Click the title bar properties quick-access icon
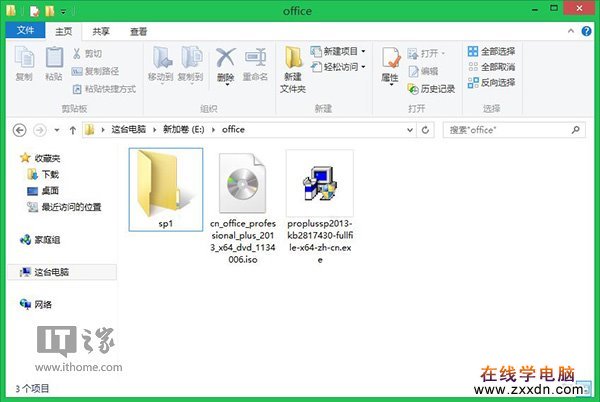 coord(34,11)
